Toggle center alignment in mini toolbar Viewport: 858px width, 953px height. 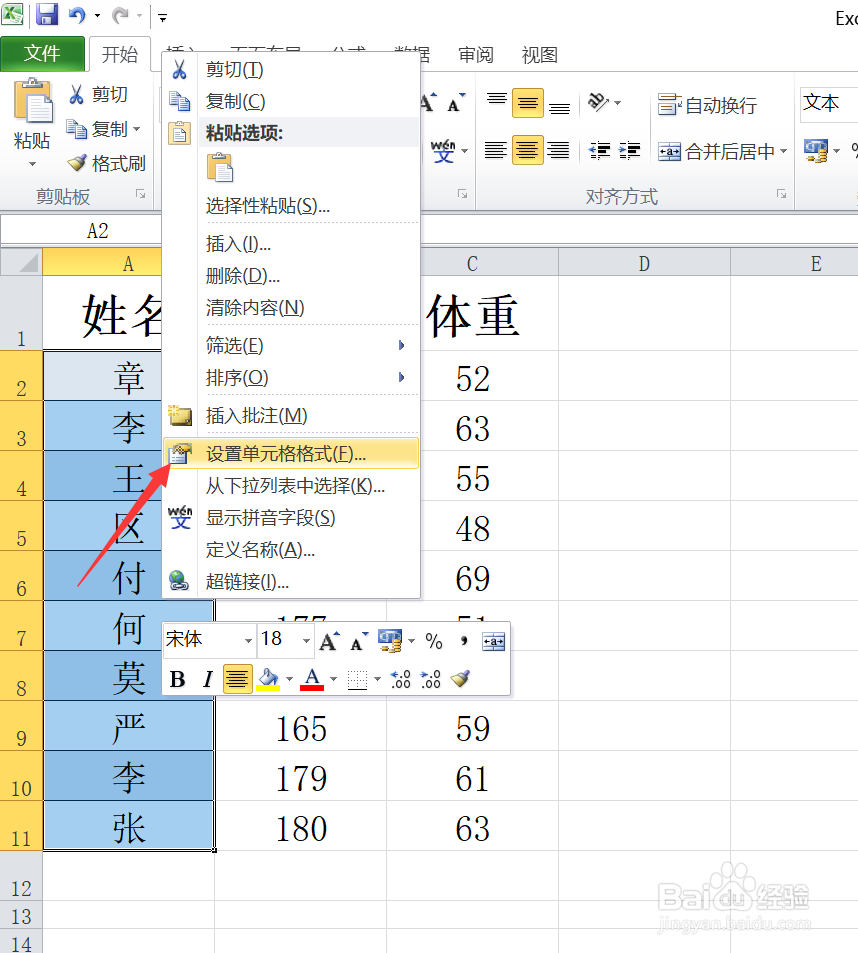pyautogui.click(x=237, y=679)
